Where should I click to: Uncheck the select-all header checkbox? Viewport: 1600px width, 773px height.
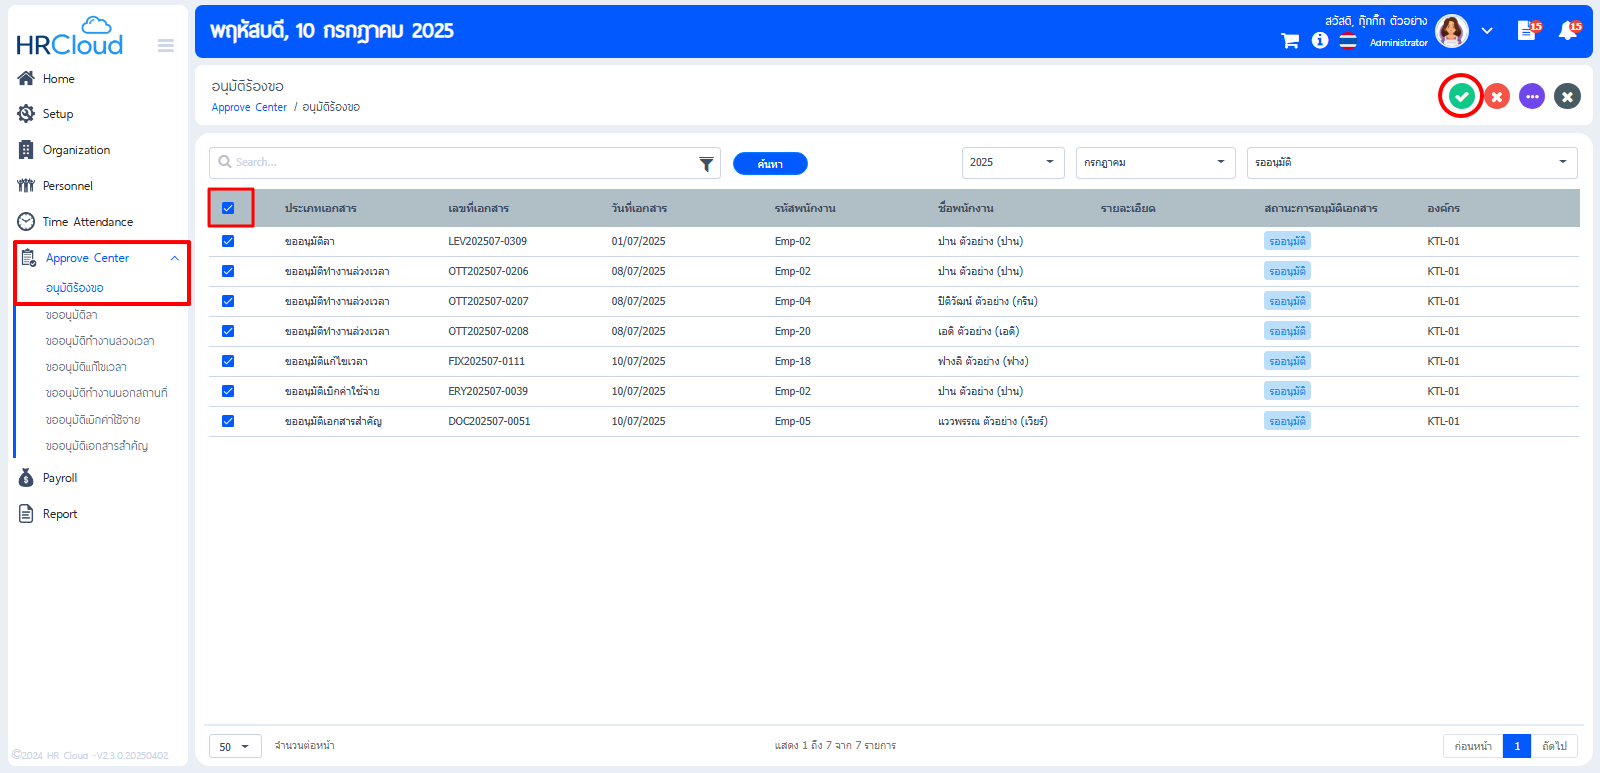228,208
